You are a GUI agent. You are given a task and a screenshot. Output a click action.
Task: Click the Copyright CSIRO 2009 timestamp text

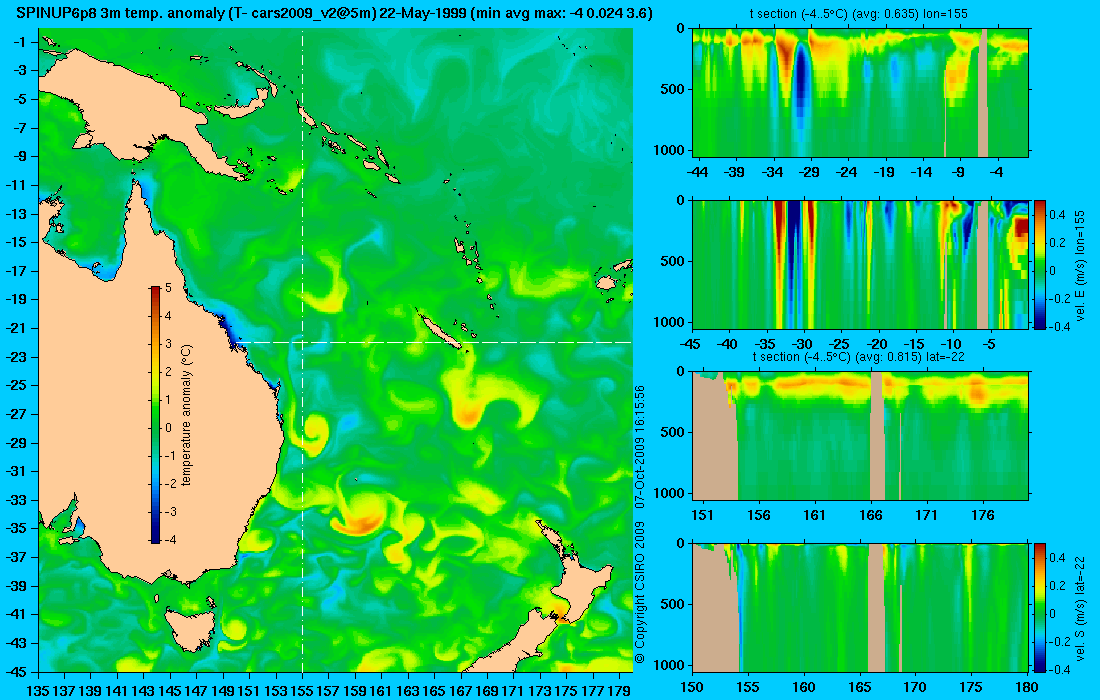click(640, 525)
